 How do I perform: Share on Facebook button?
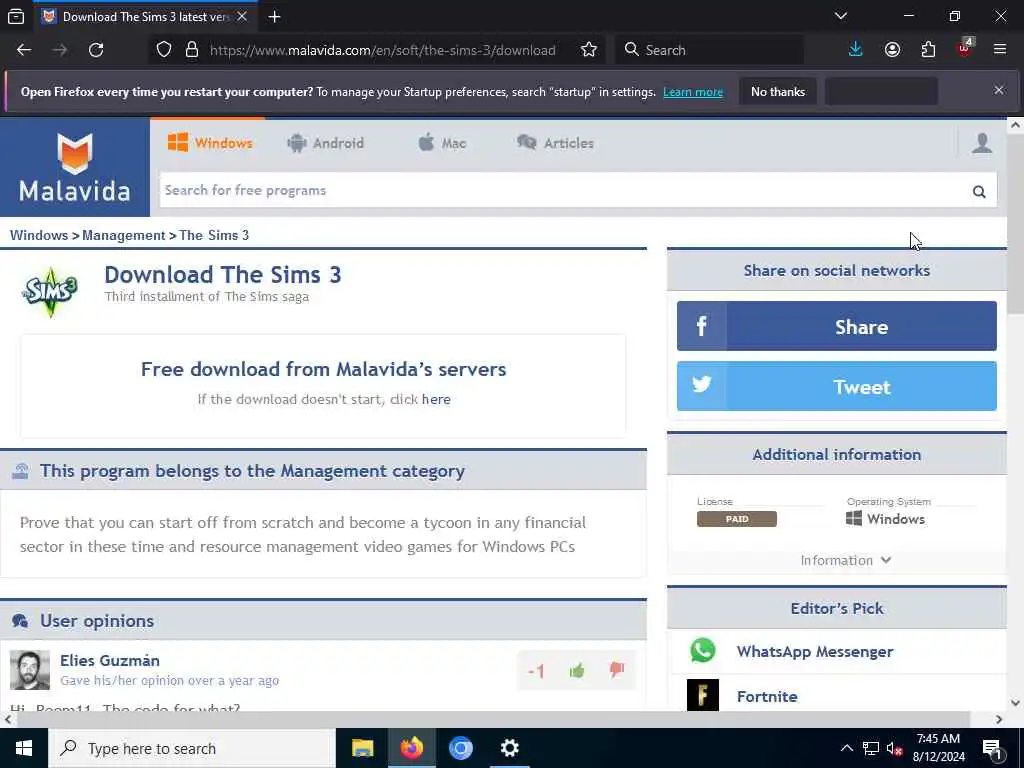point(837,326)
